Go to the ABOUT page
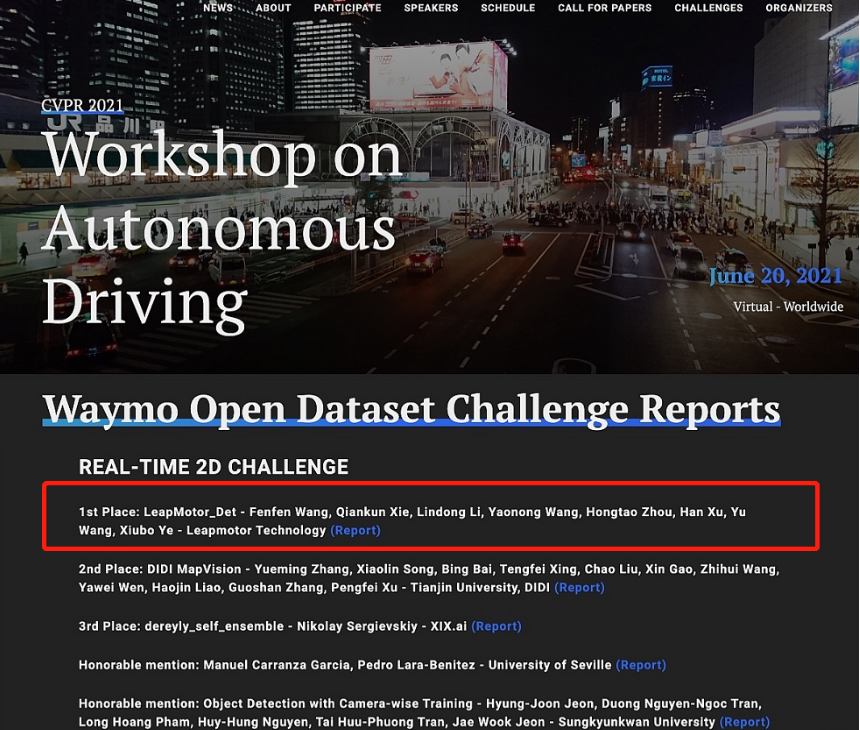860x730 pixels. 273,8
